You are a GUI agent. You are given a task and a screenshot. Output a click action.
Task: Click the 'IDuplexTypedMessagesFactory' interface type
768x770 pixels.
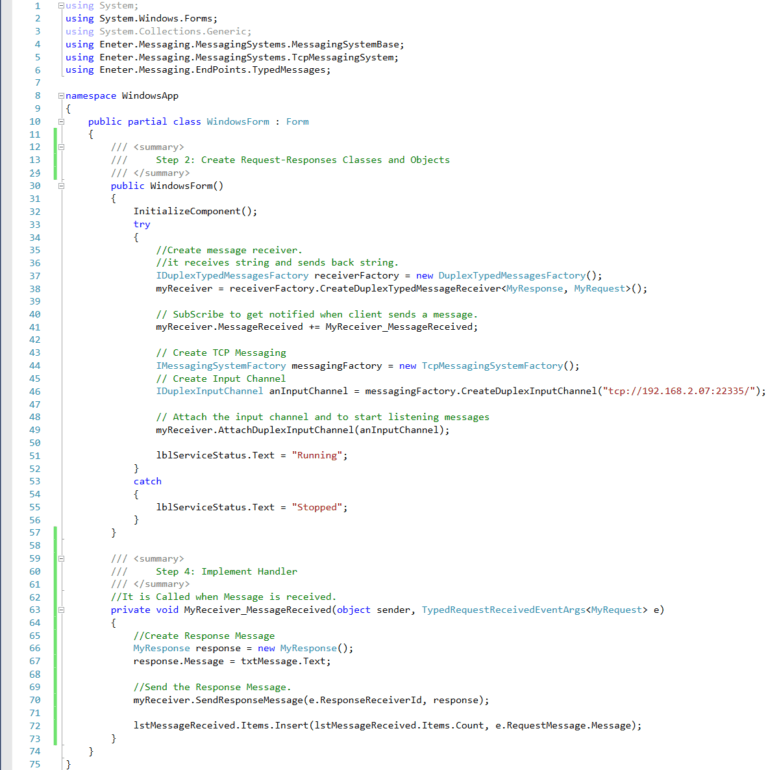point(232,275)
